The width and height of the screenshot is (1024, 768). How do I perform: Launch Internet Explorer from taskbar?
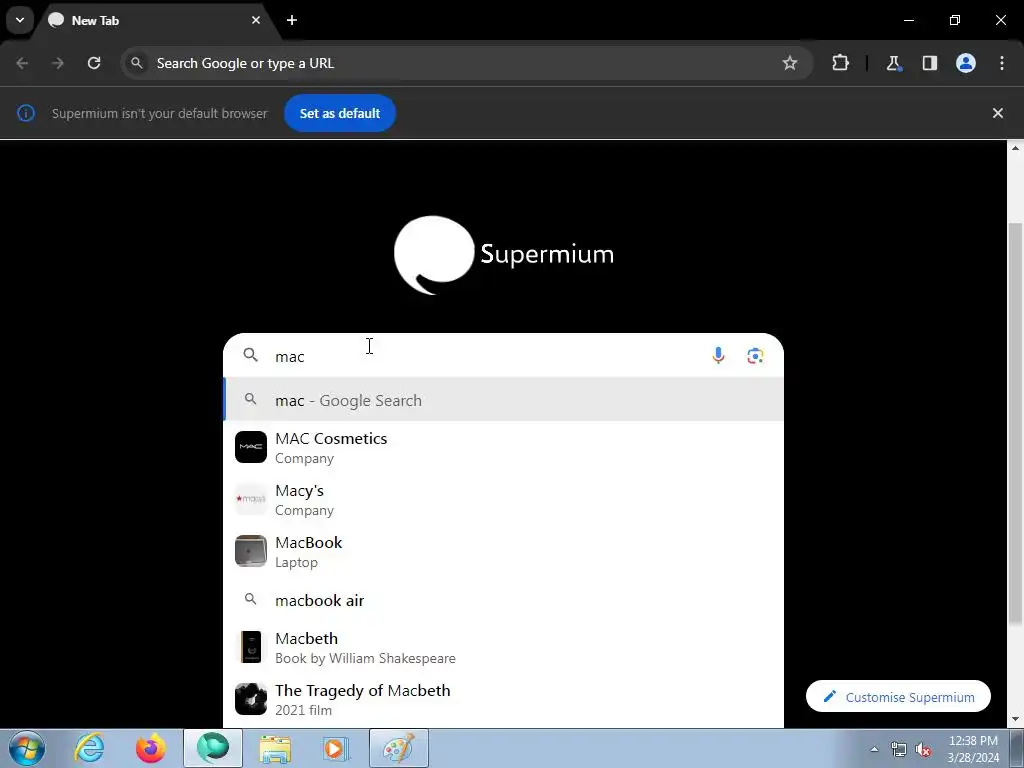[x=89, y=748]
